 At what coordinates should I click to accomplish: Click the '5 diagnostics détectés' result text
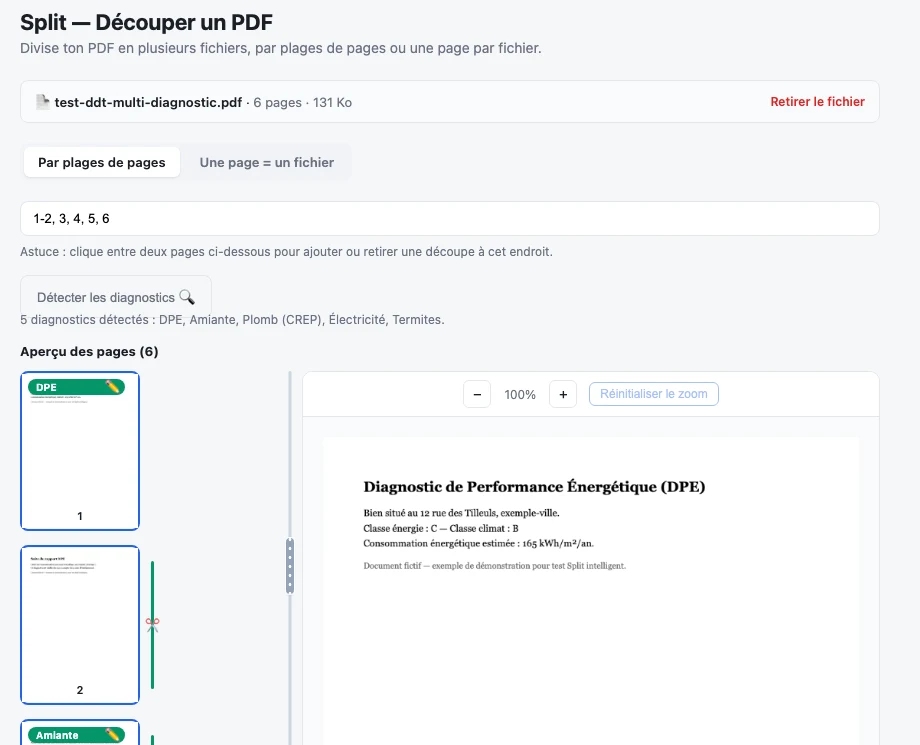click(x=232, y=320)
